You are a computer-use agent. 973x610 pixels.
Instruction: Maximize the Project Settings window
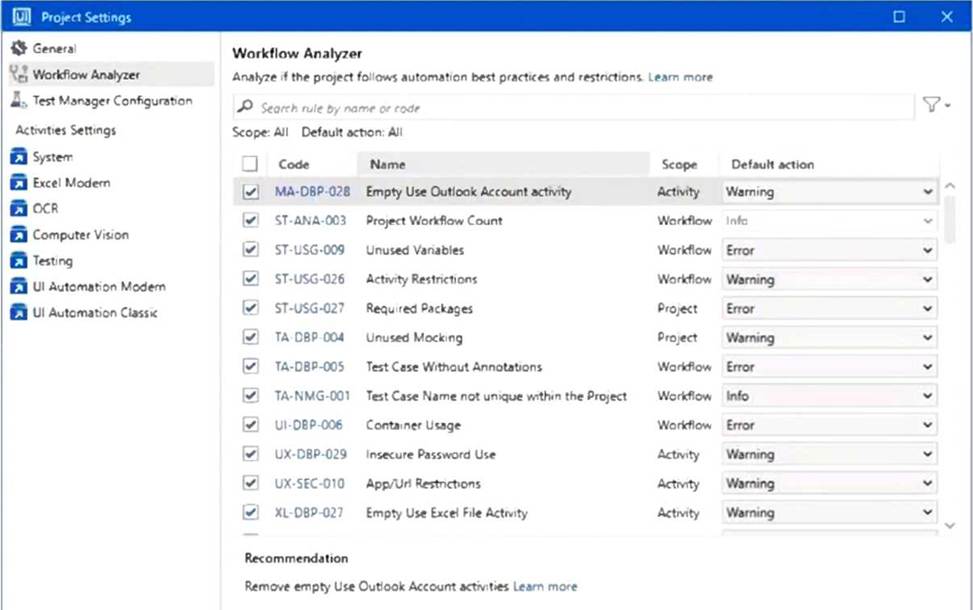pos(899,17)
